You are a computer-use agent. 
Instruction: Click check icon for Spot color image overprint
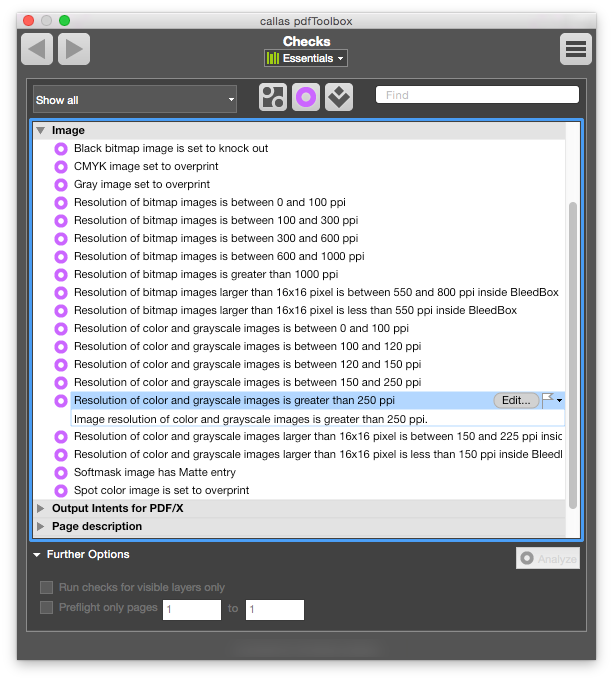click(61, 491)
